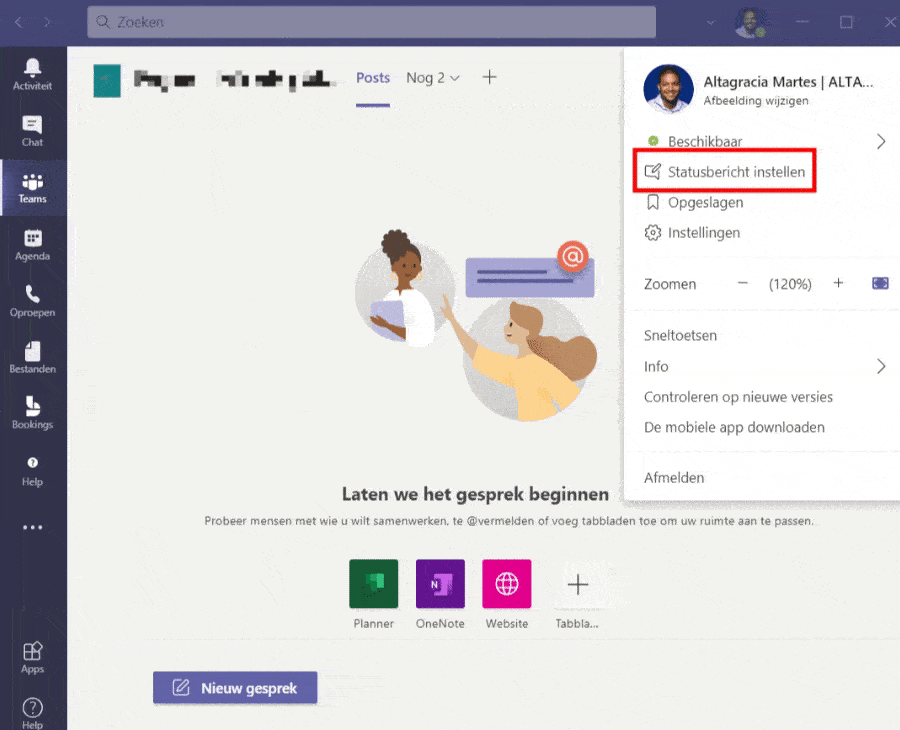Click the Website tab tile
This screenshot has width=900, height=730.
(506, 584)
